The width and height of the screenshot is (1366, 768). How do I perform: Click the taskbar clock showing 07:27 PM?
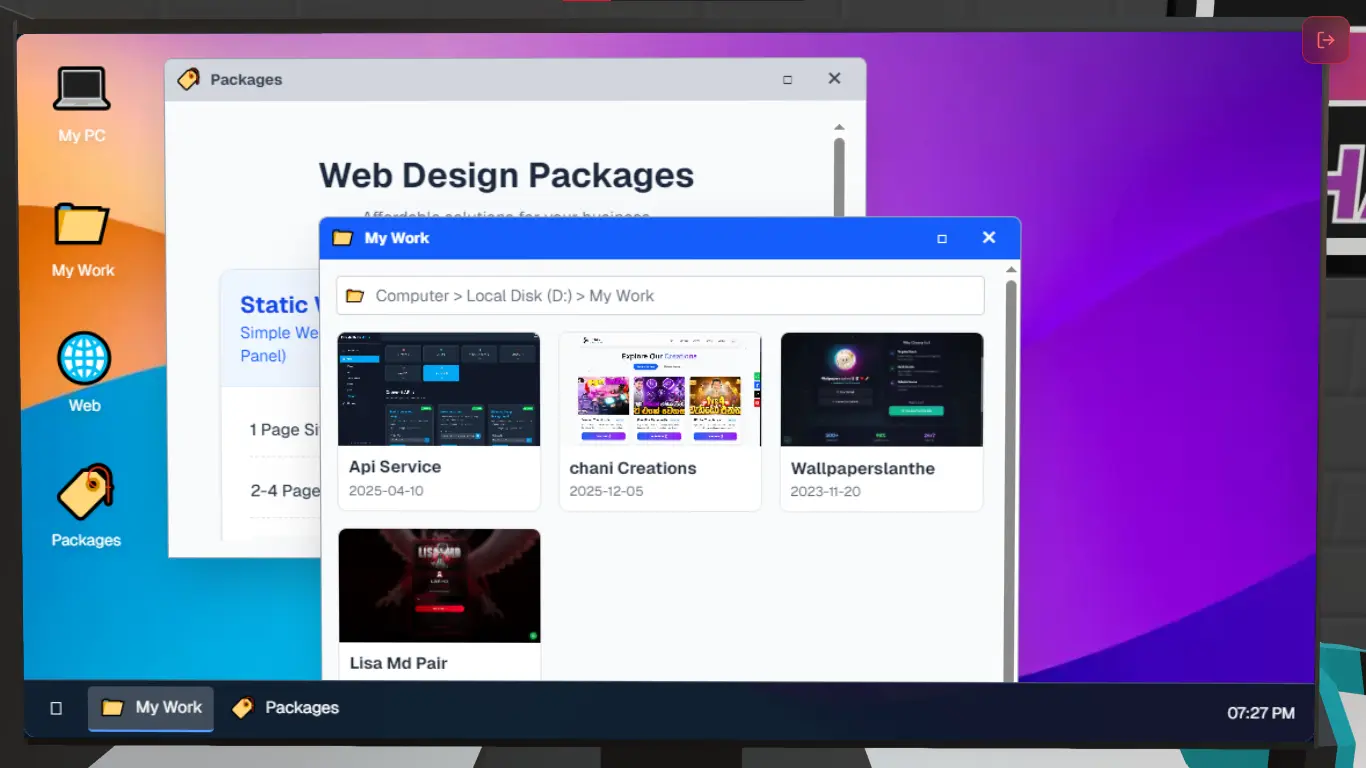1260,713
